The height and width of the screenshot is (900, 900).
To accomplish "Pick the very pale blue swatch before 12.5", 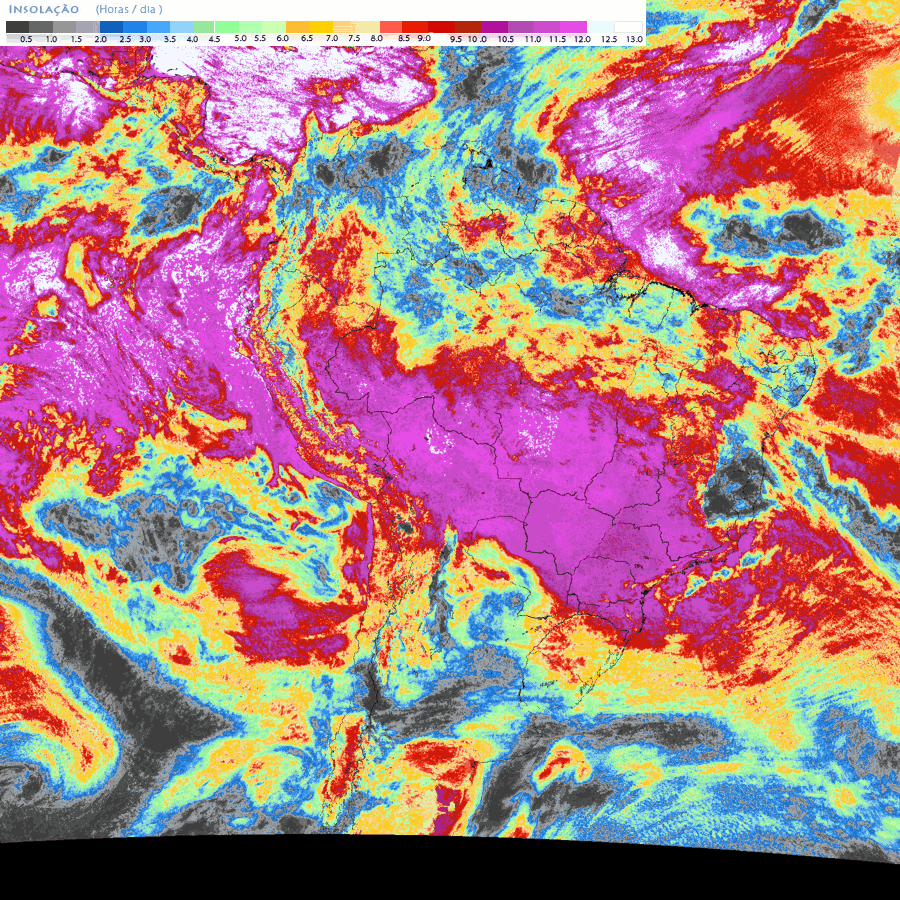I will 600,27.
